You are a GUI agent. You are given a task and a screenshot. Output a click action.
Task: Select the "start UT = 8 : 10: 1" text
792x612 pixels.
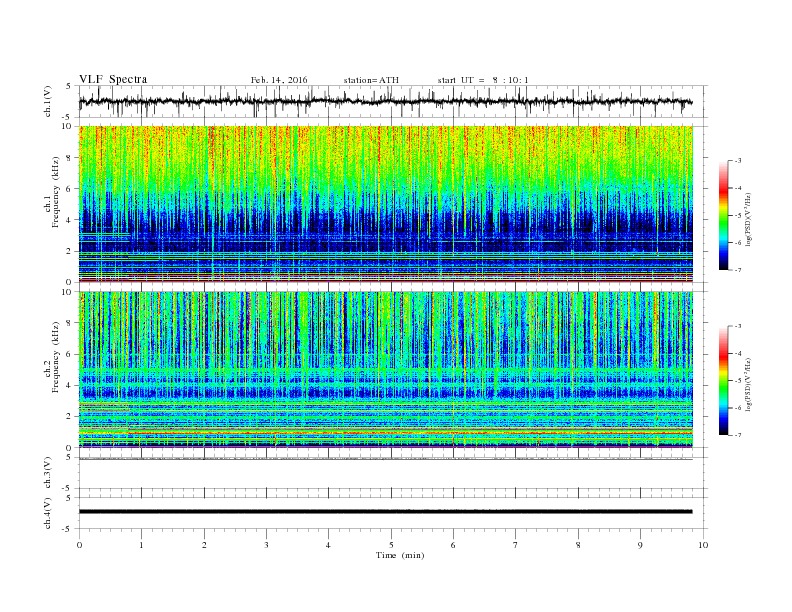483,80
